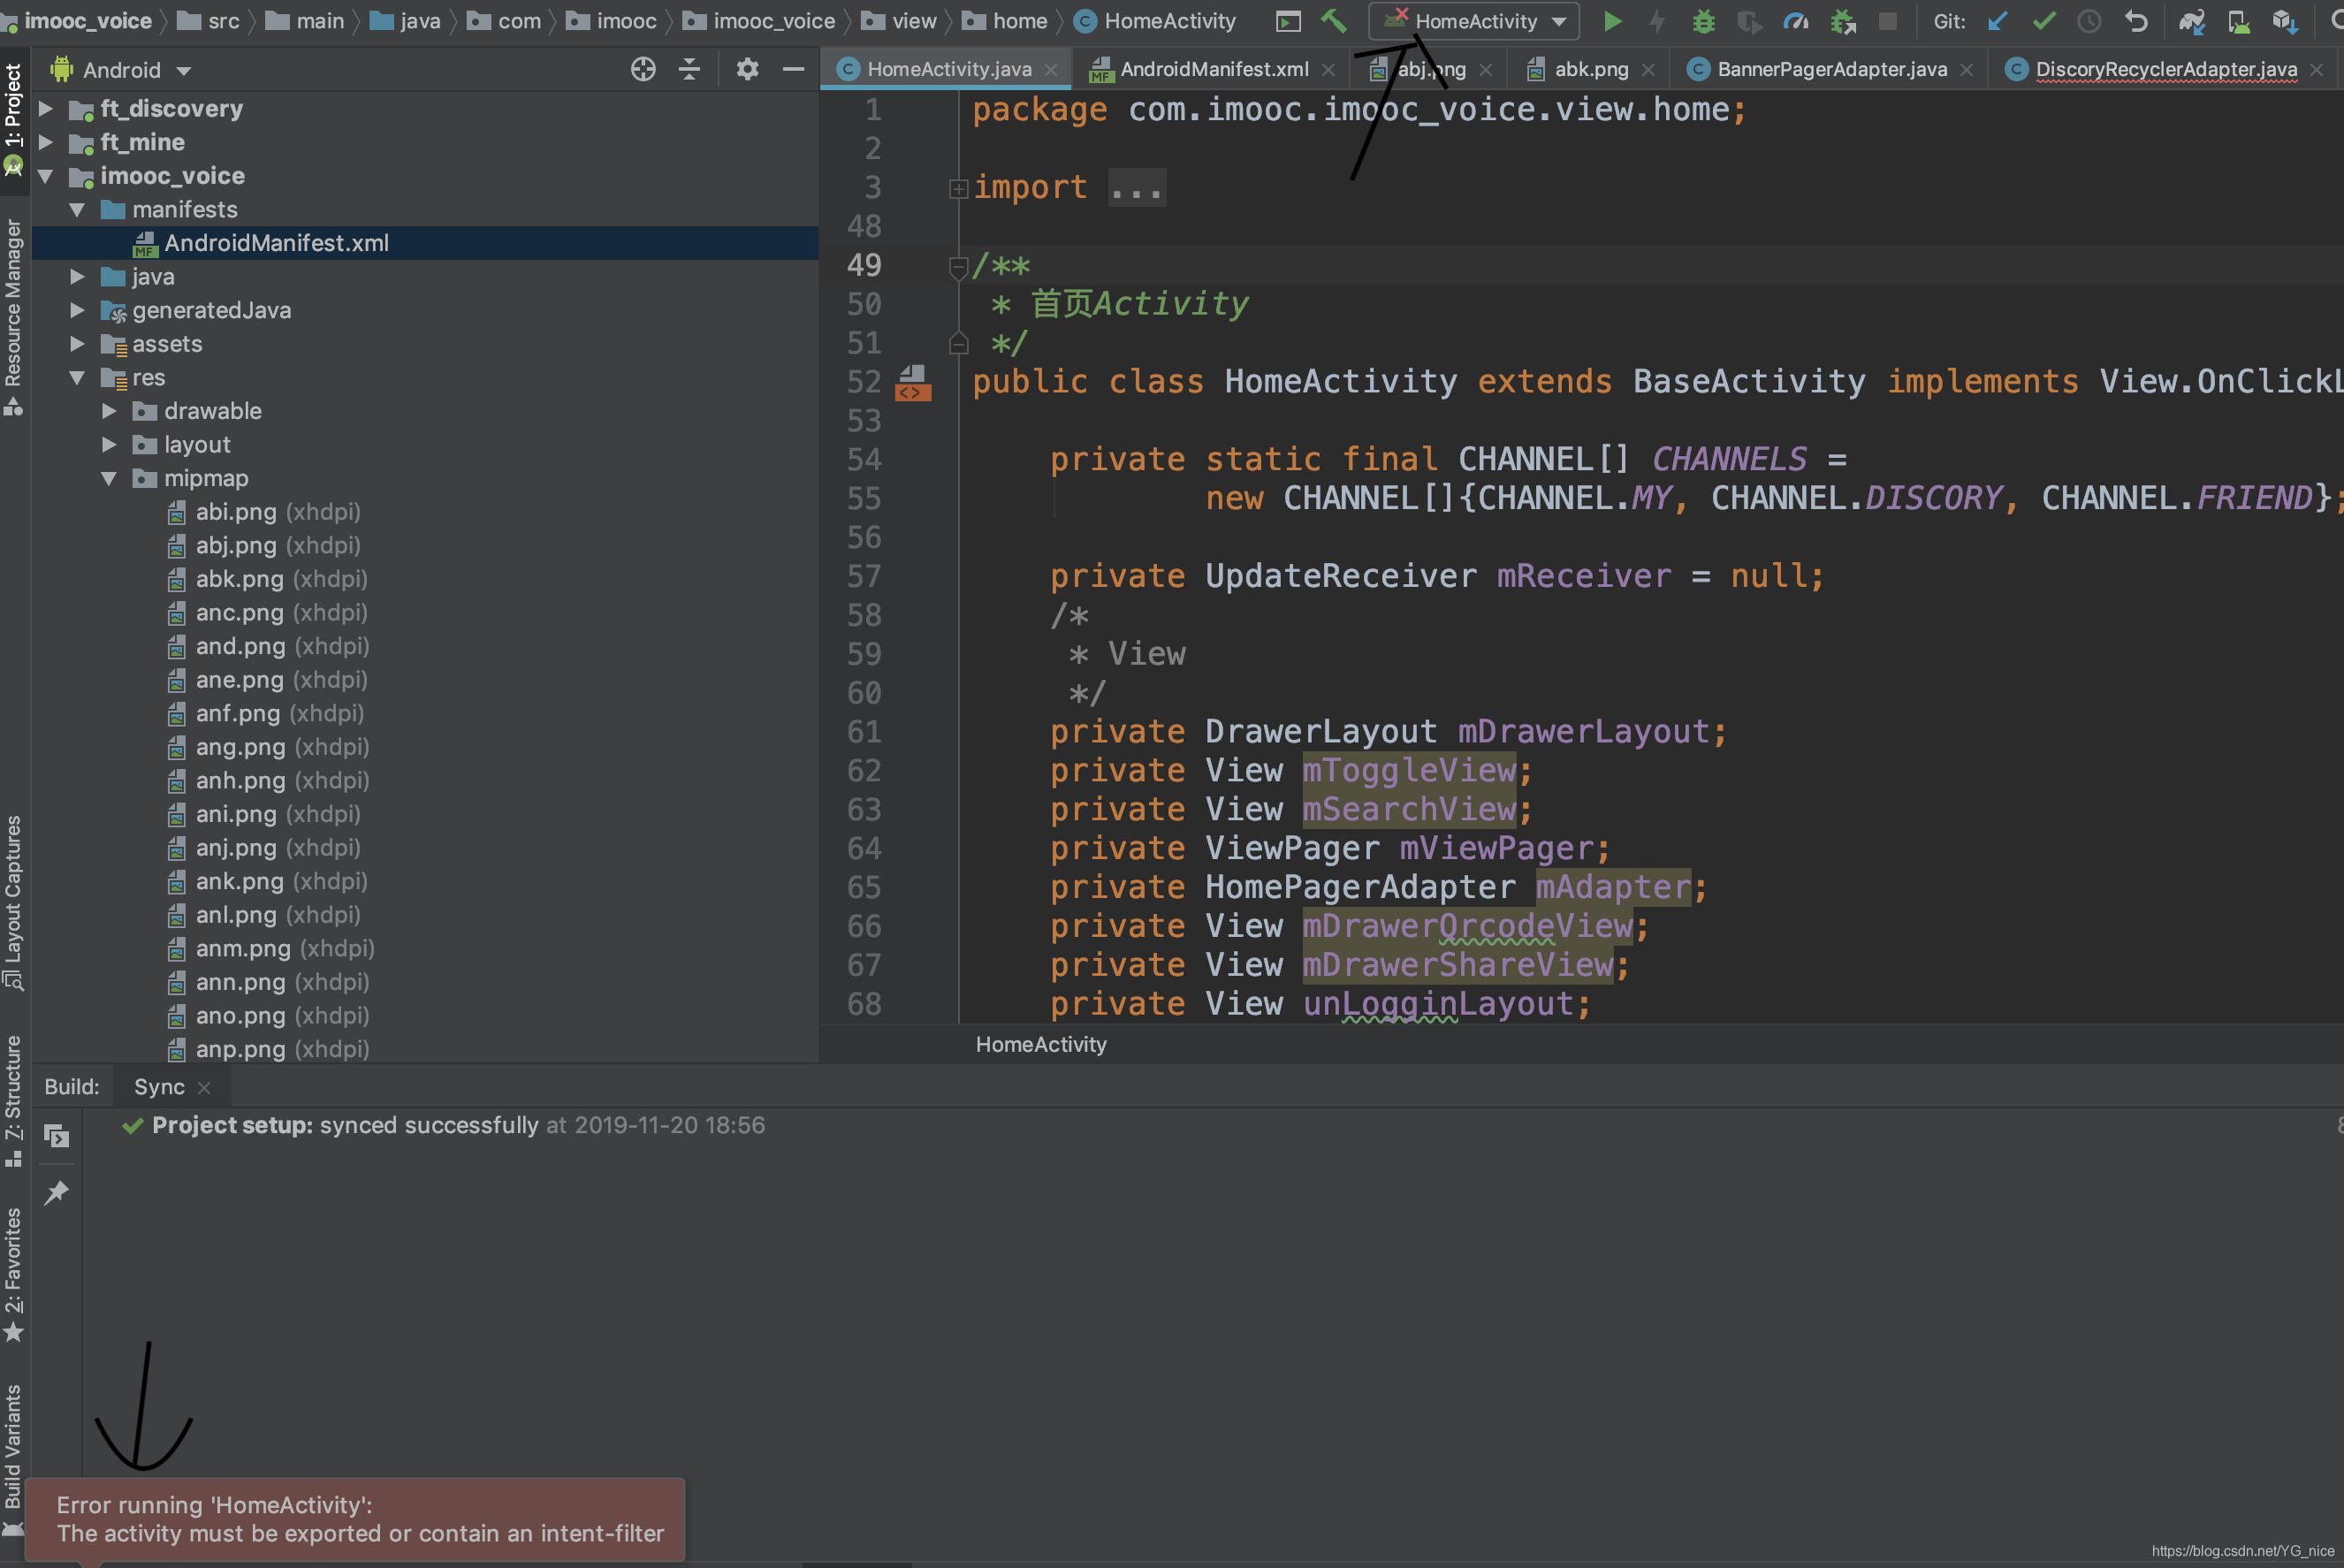Click the Debug app bug icon
This screenshot has height=1568, width=2344.
point(1703,21)
